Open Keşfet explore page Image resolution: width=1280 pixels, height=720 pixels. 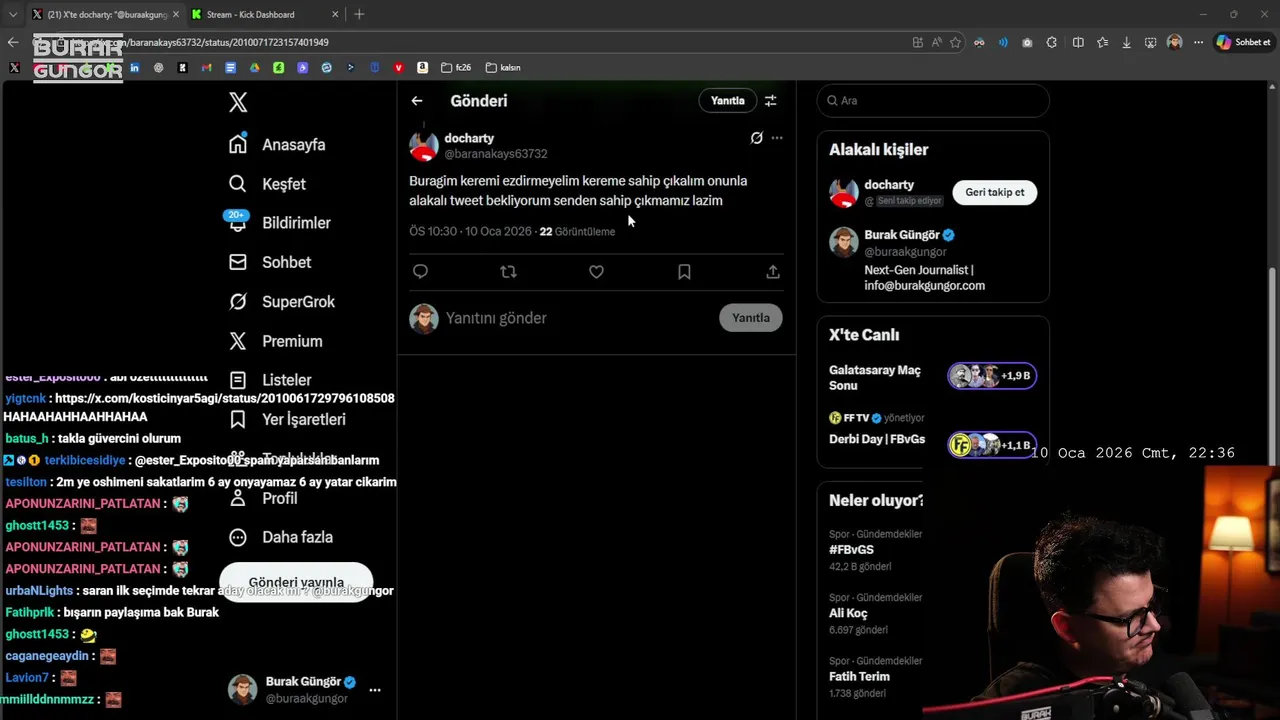(x=267, y=184)
